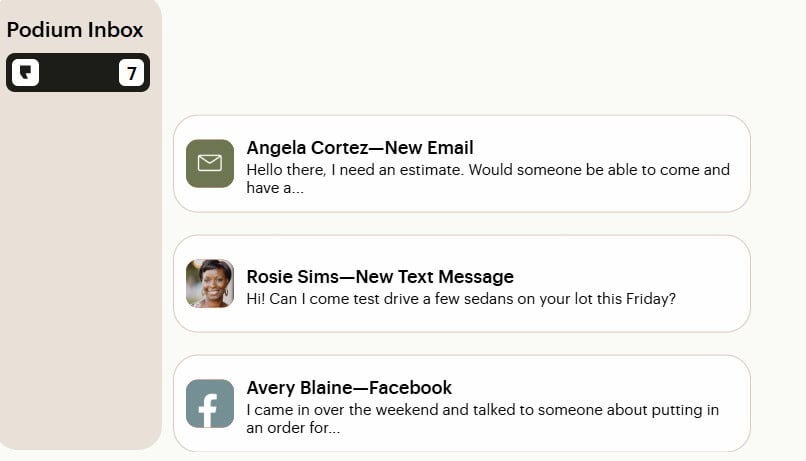
Task: Click the green email envelope icon
Action: (210, 163)
